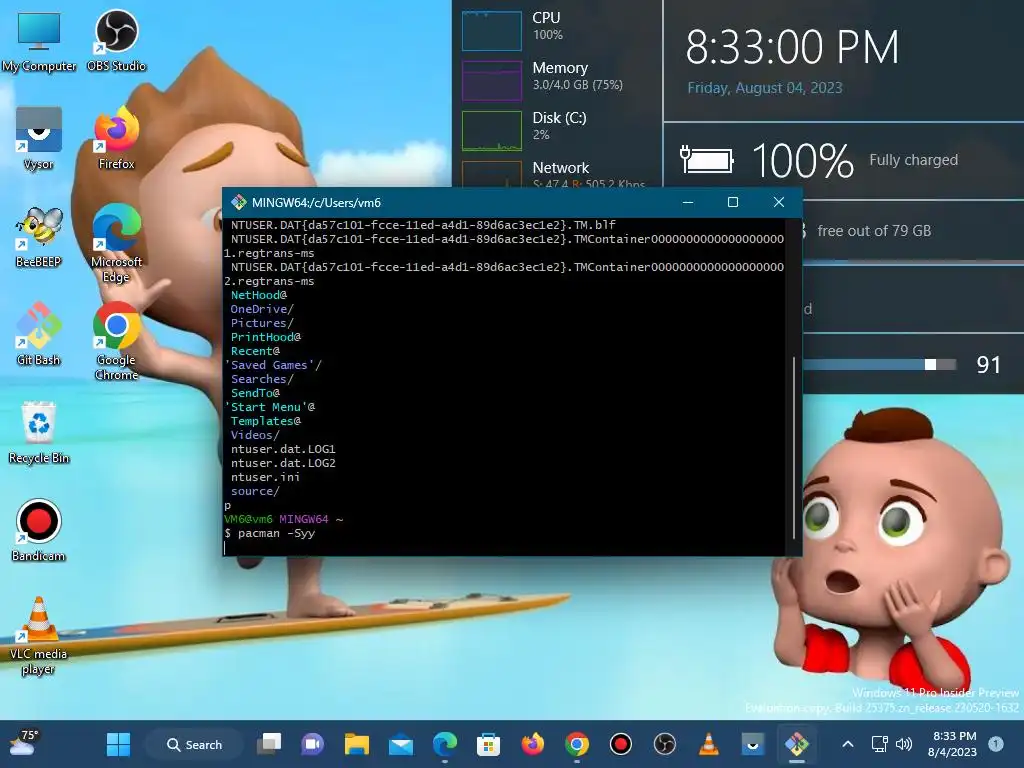Click the volume slider showing 91
Viewport: 1024px width, 768px height.
[880, 364]
